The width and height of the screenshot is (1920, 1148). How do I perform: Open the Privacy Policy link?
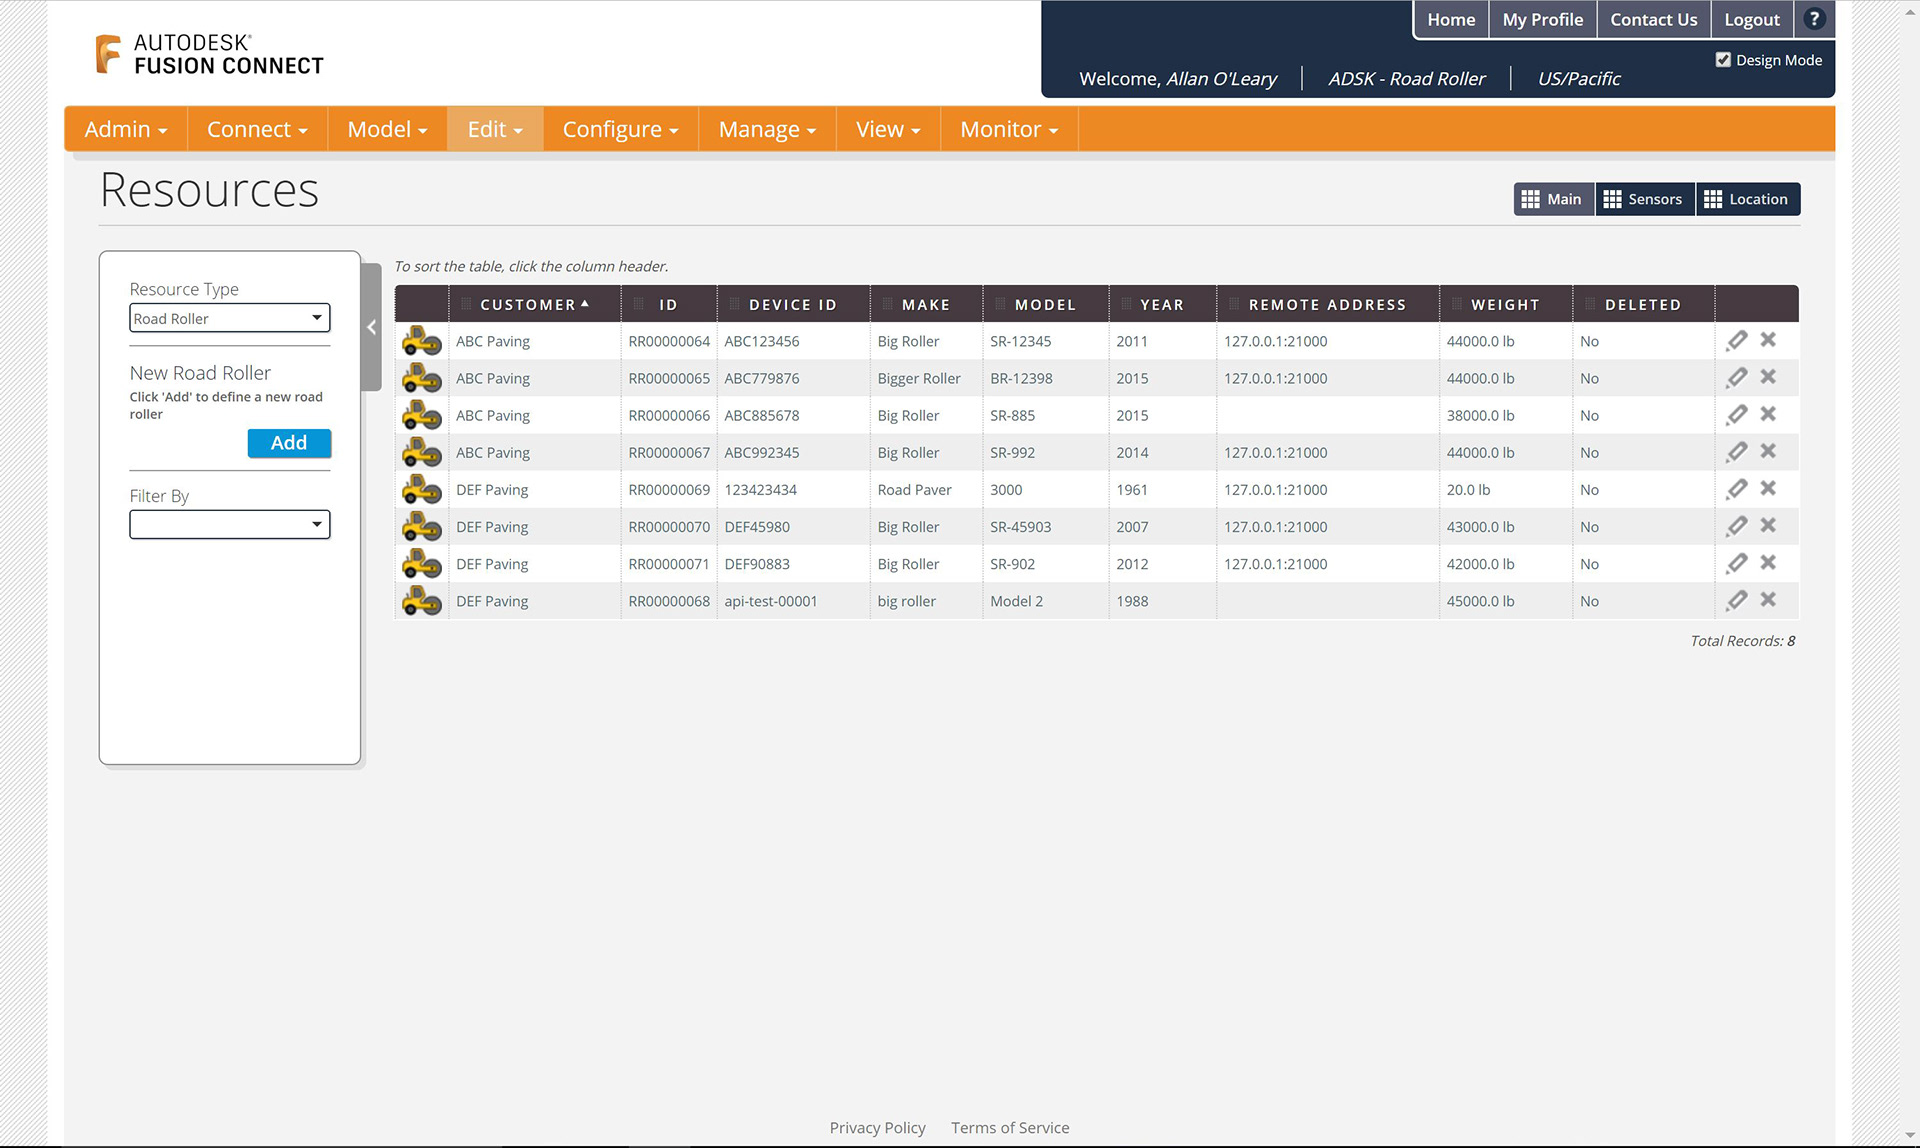(x=877, y=1128)
